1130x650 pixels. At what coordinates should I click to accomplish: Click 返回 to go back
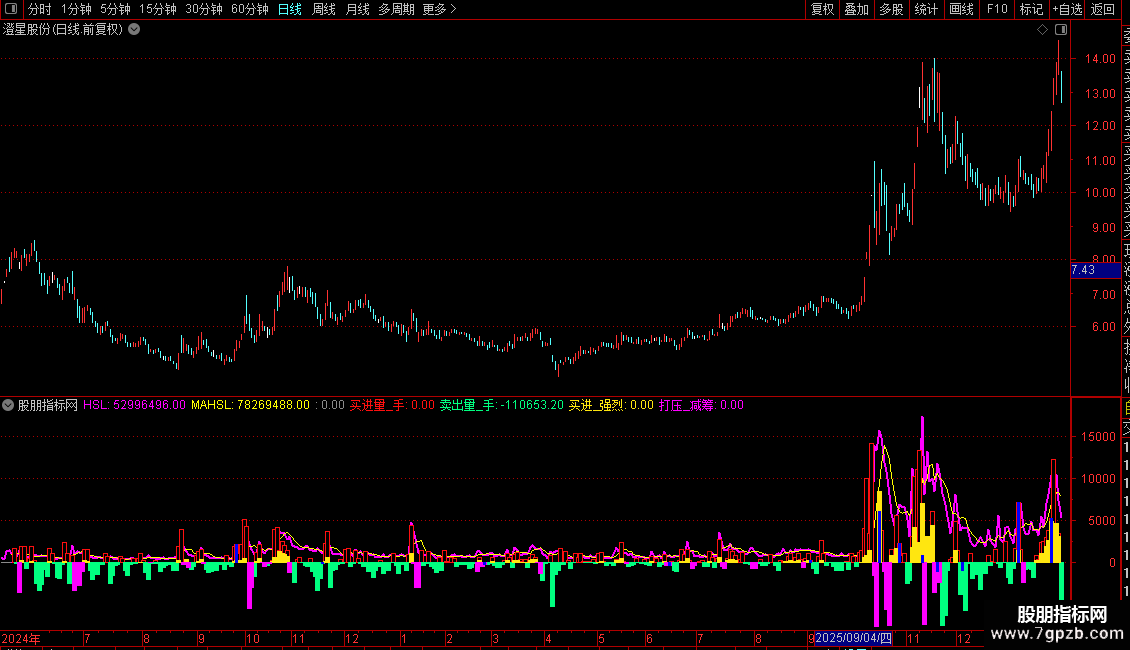pyautogui.click(x=1103, y=9)
